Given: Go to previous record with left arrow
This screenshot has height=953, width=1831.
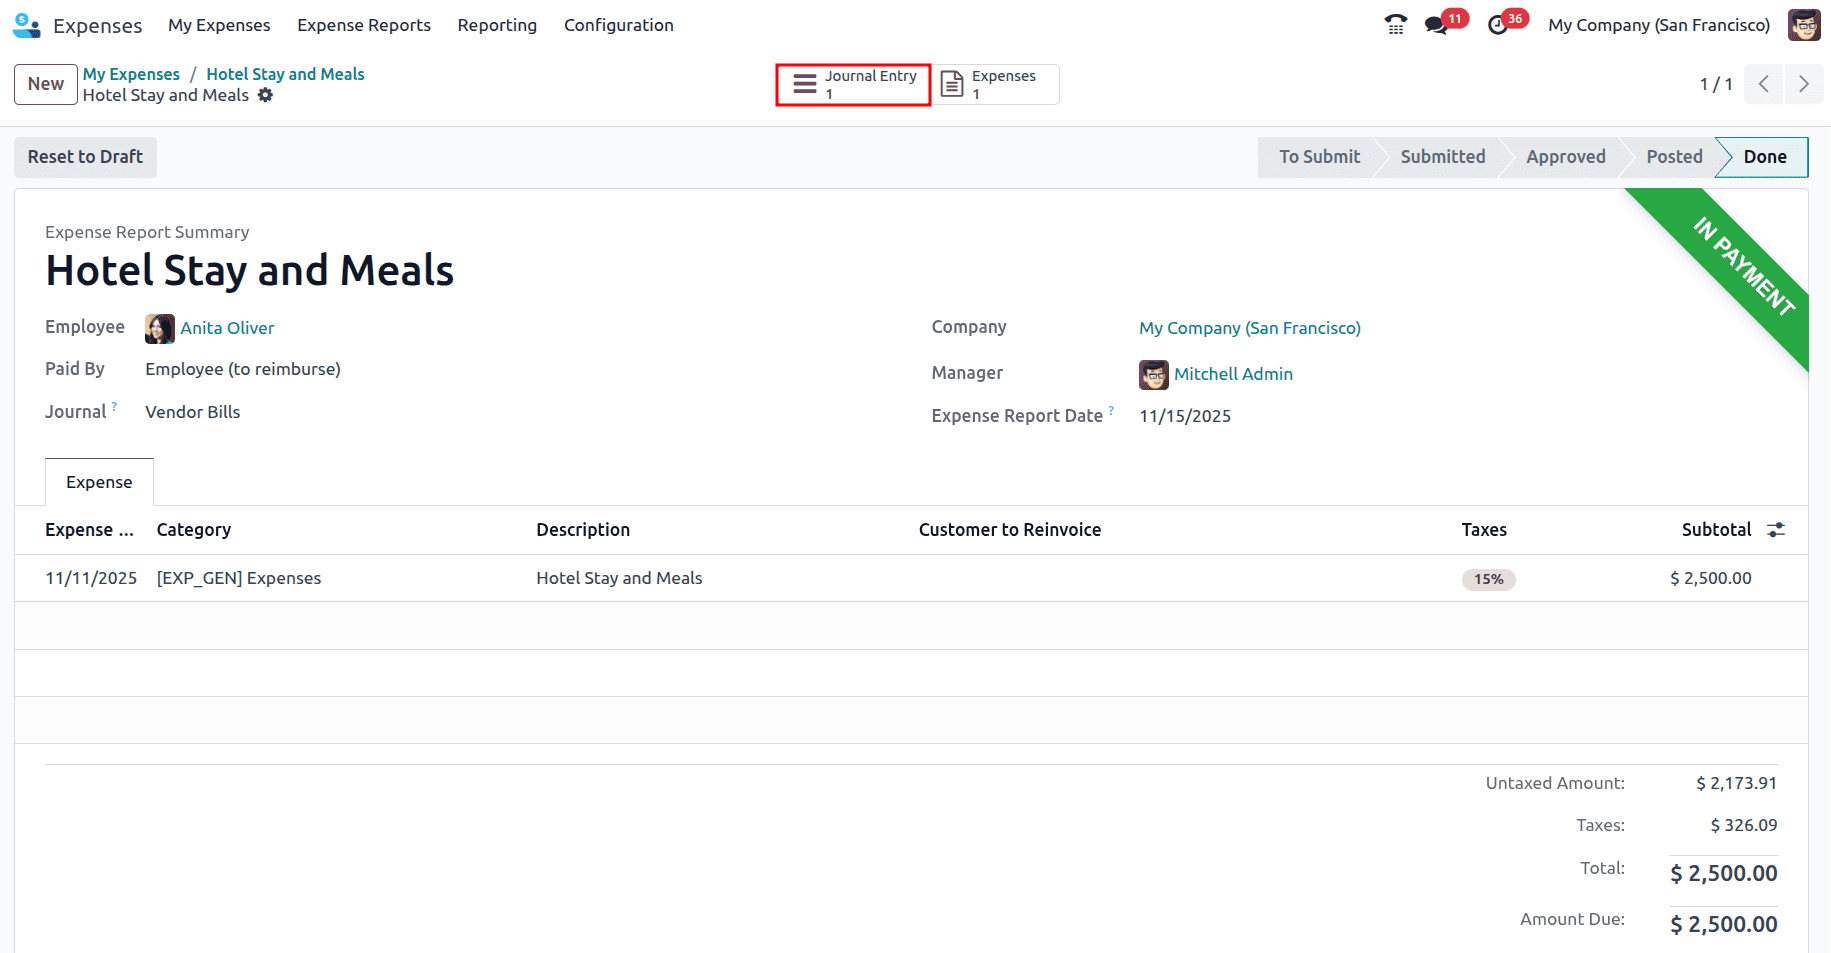Looking at the screenshot, I should [1763, 84].
